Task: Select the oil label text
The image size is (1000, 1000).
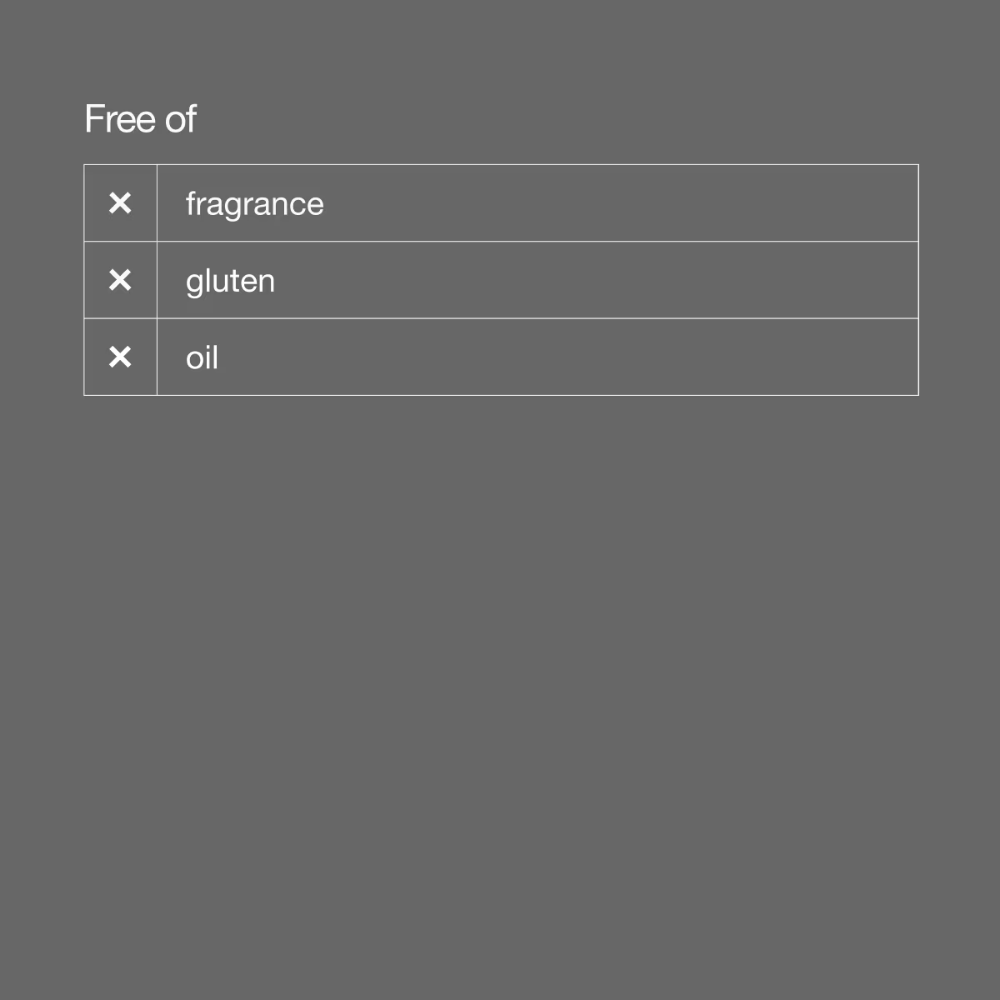Action: tap(202, 357)
